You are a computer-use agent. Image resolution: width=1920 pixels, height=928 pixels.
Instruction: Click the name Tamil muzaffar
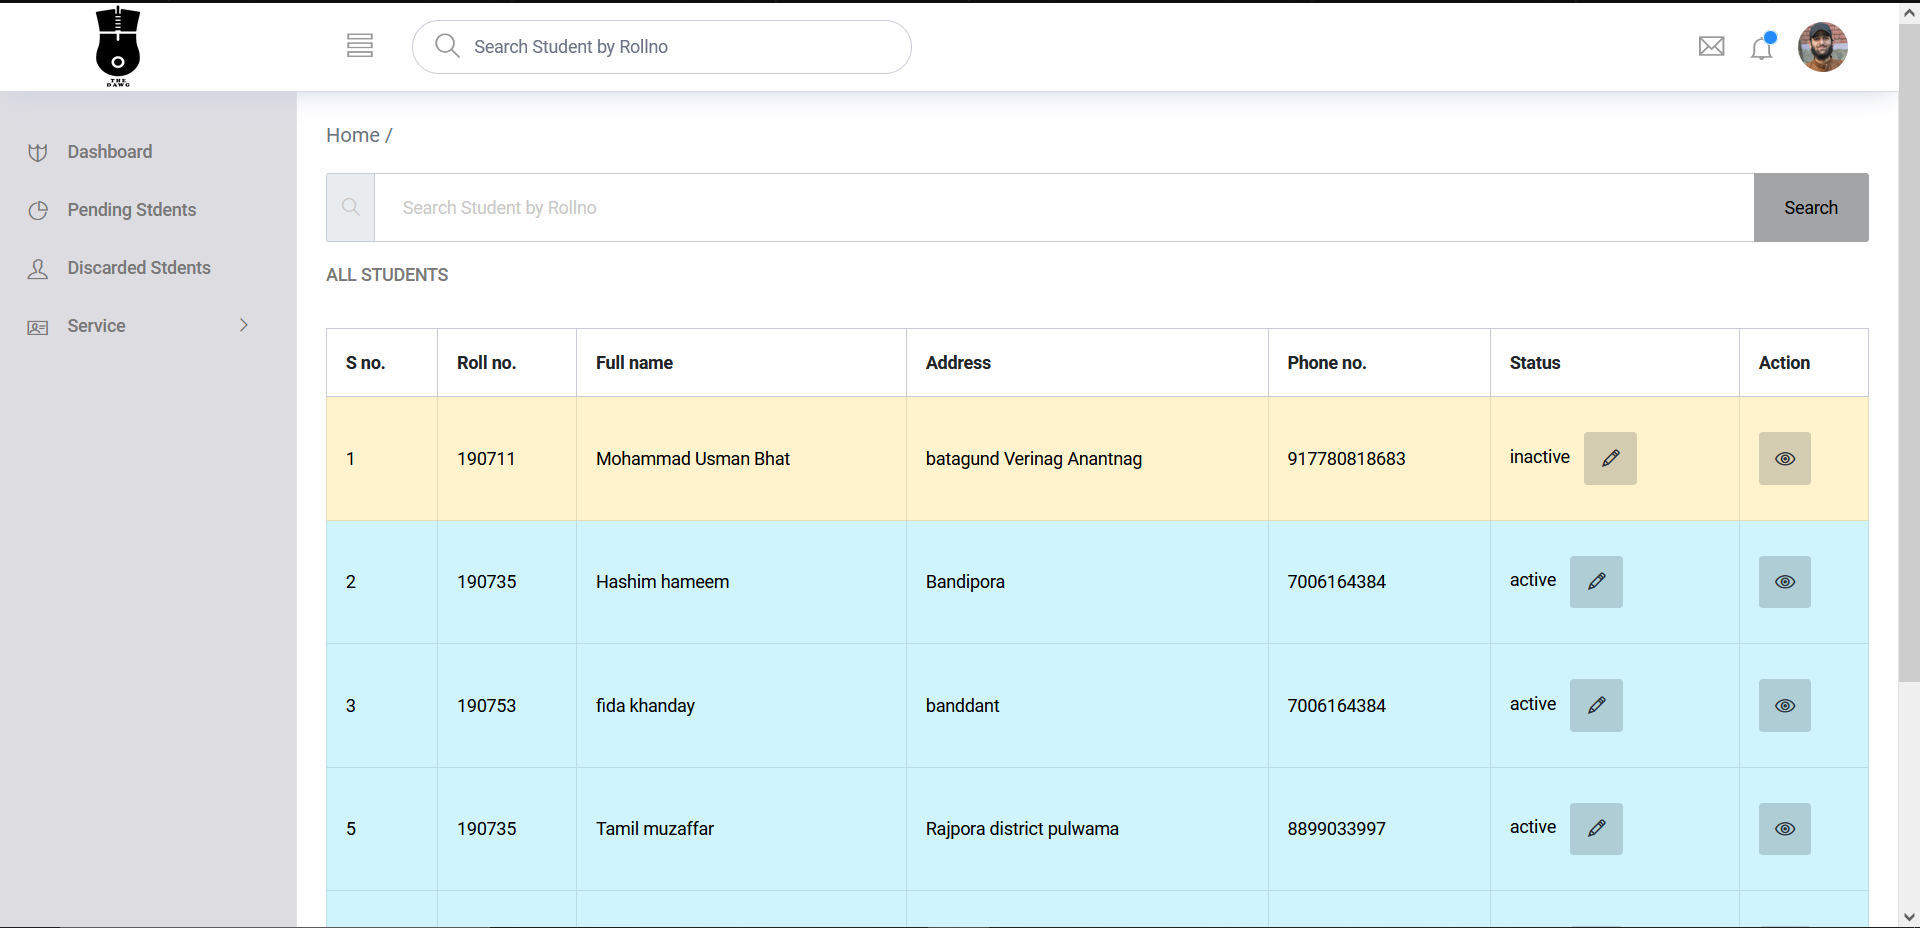coord(655,829)
